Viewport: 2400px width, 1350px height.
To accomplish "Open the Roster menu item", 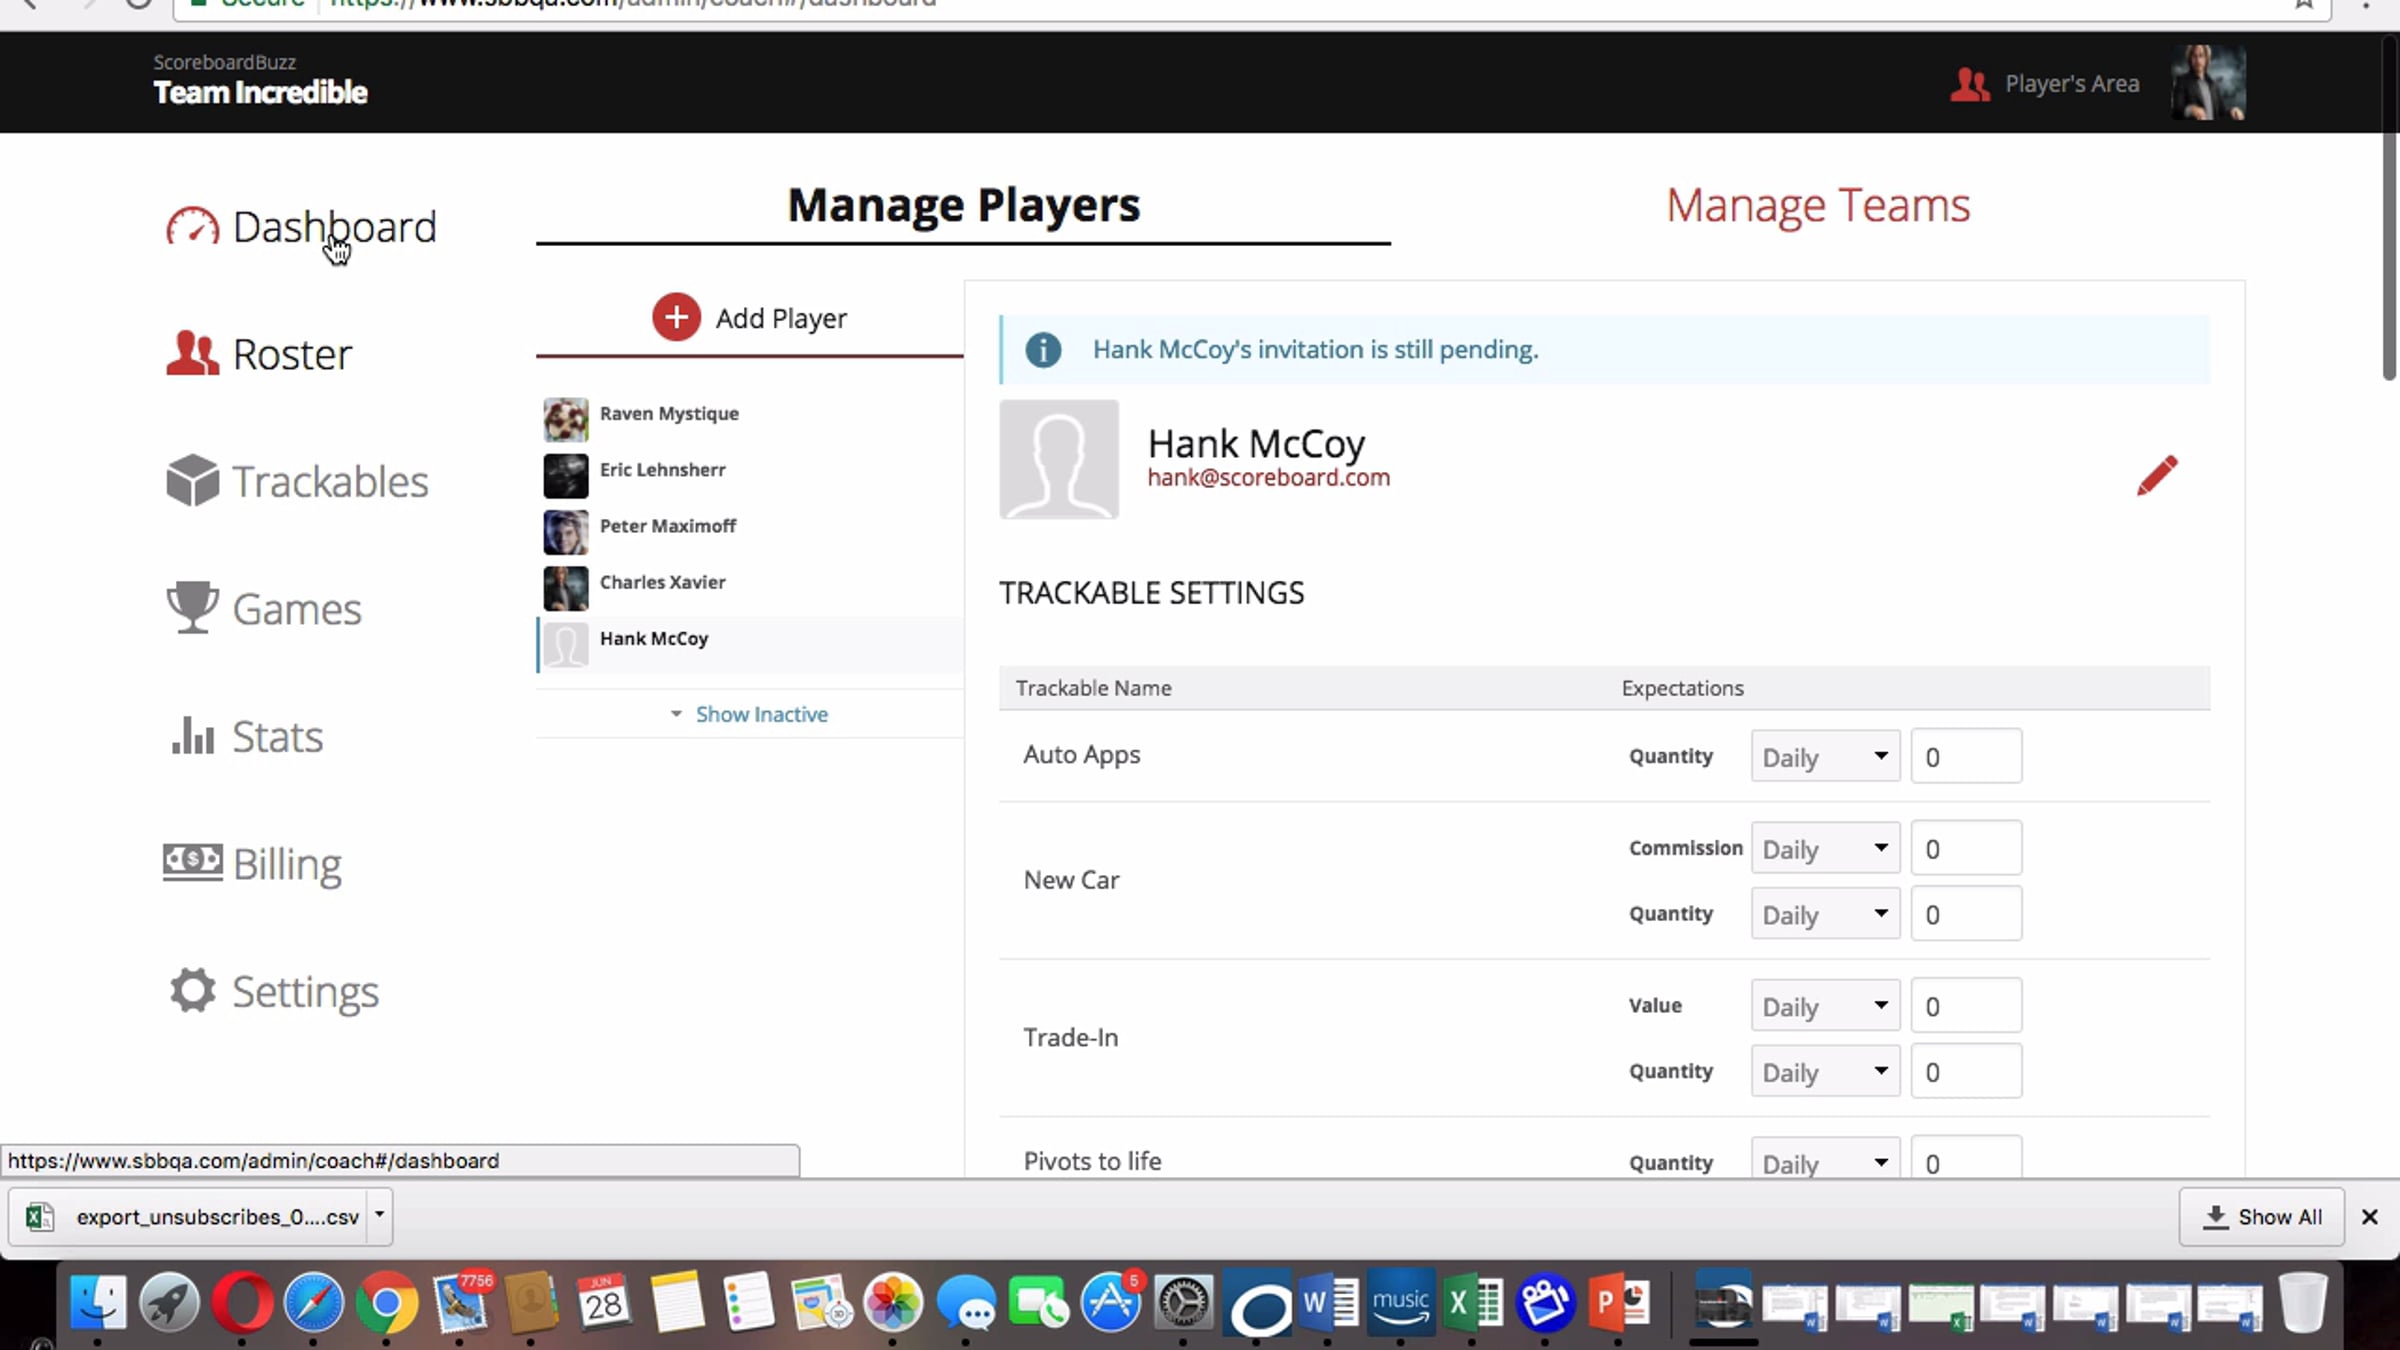I will point(259,354).
